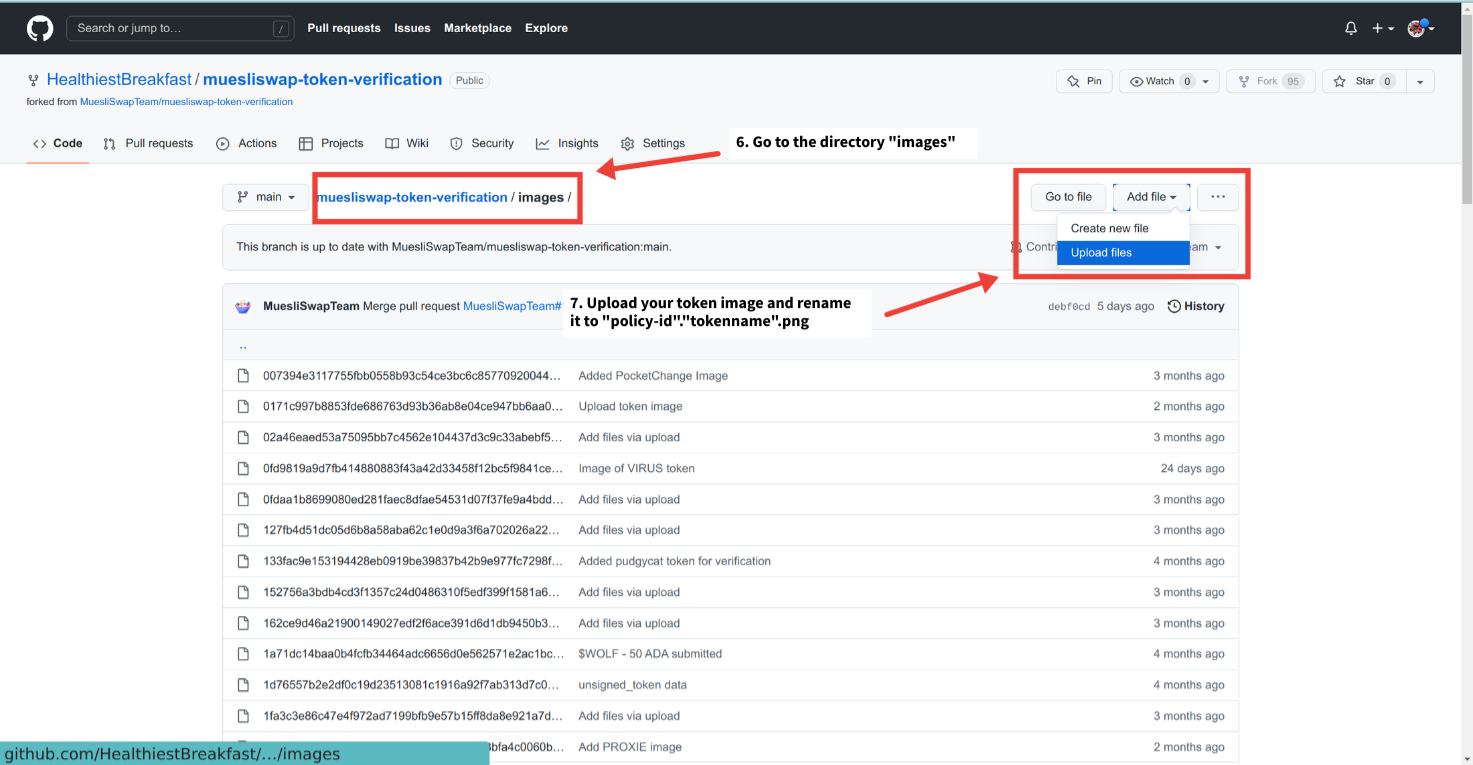
Task: Open the Upload token image commit message
Action: pyautogui.click(x=631, y=407)
